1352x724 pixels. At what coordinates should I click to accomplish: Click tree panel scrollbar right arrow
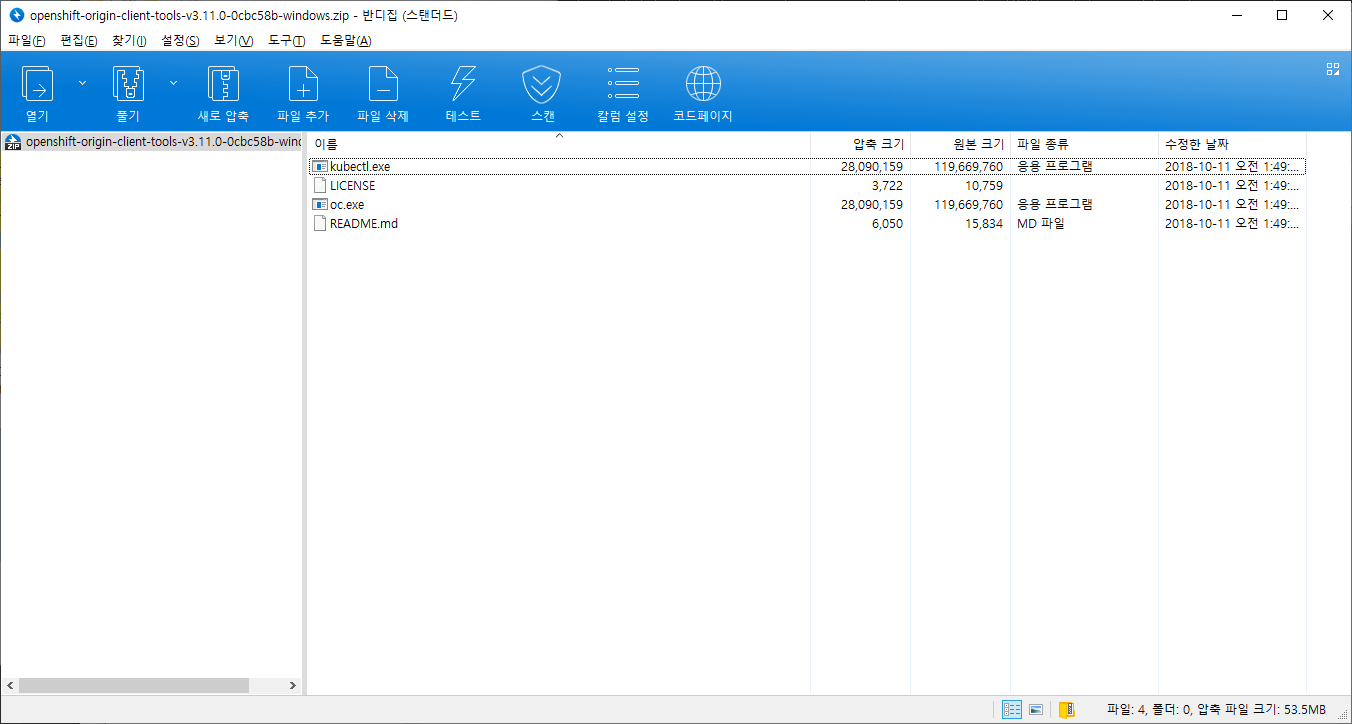(x=293, y=686)
